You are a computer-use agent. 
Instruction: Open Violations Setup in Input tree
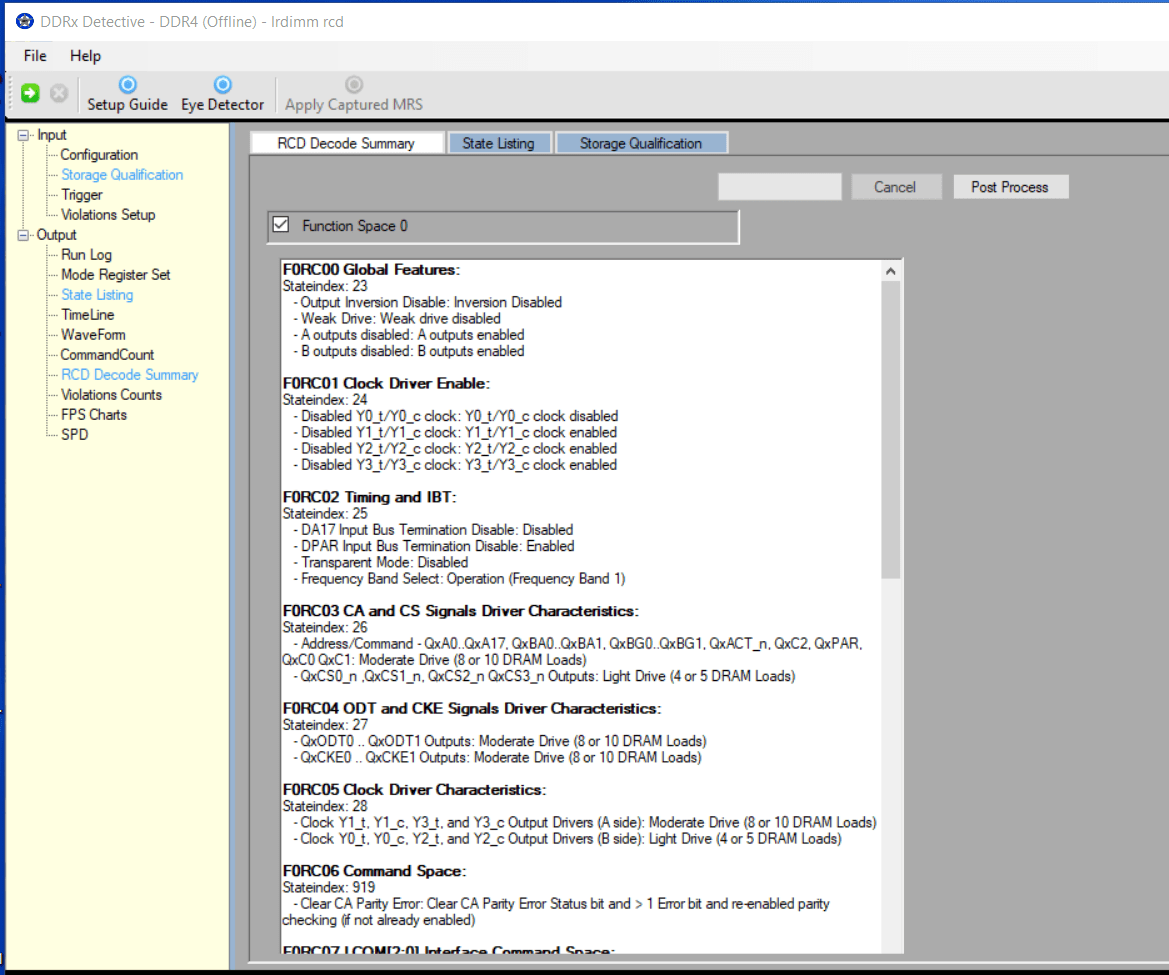pyautogui.click(x=108, y=215)
